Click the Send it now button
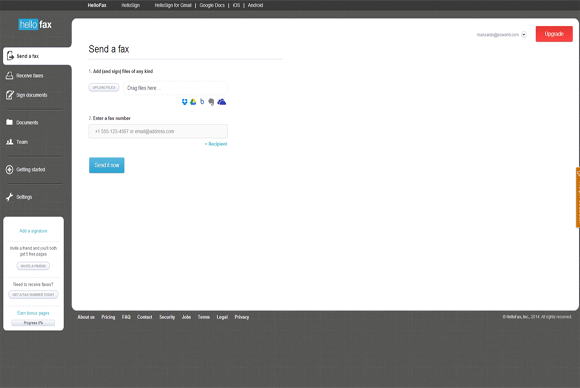The image size is (580, 388). pos(107,165)
